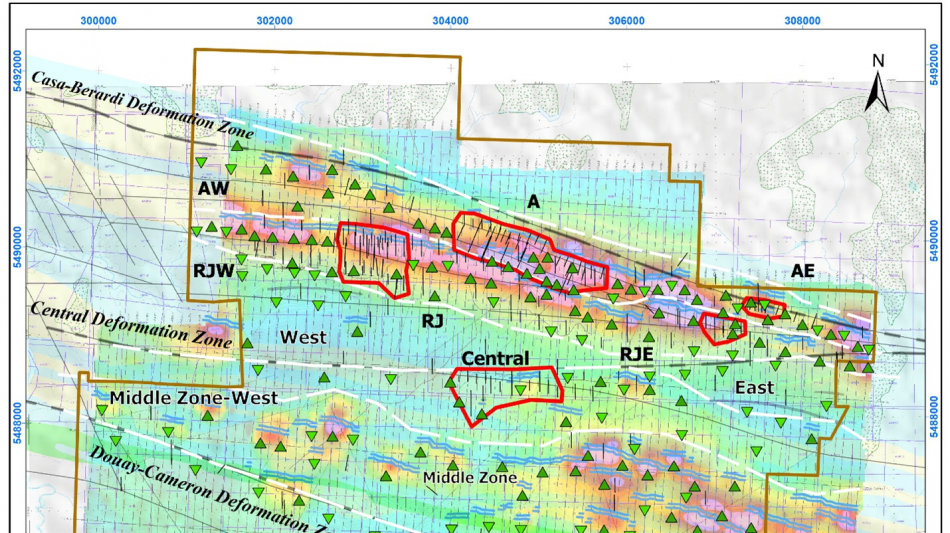Image resolution: width=950 pixels, height=533 pixels.
Task: Select the AE zone label
Action: [802, 271]
